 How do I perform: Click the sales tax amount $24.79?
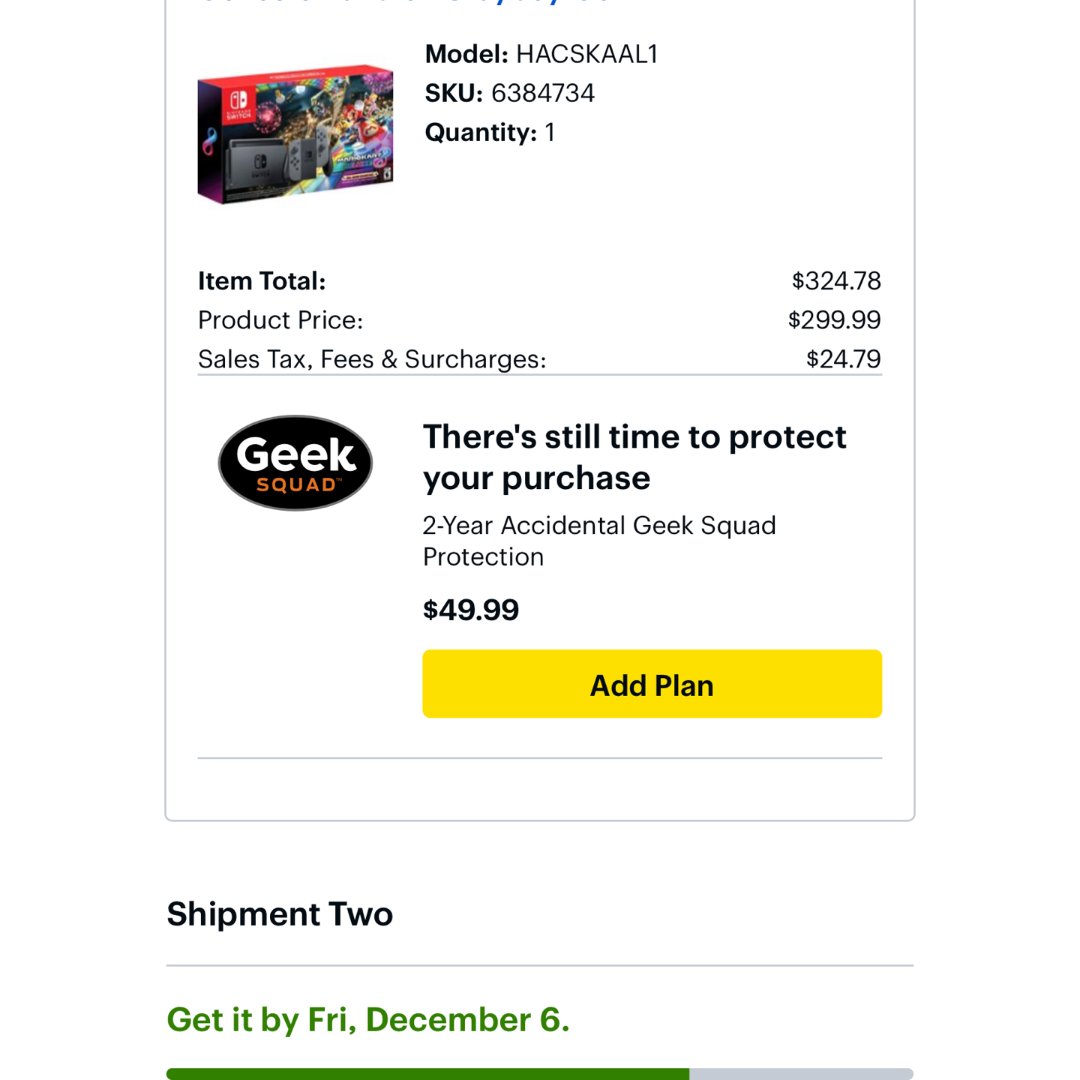[843, 359]
